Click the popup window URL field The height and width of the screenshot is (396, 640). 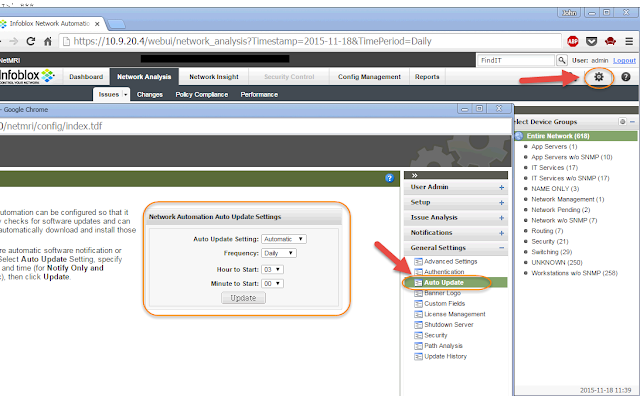click(255, 126)
